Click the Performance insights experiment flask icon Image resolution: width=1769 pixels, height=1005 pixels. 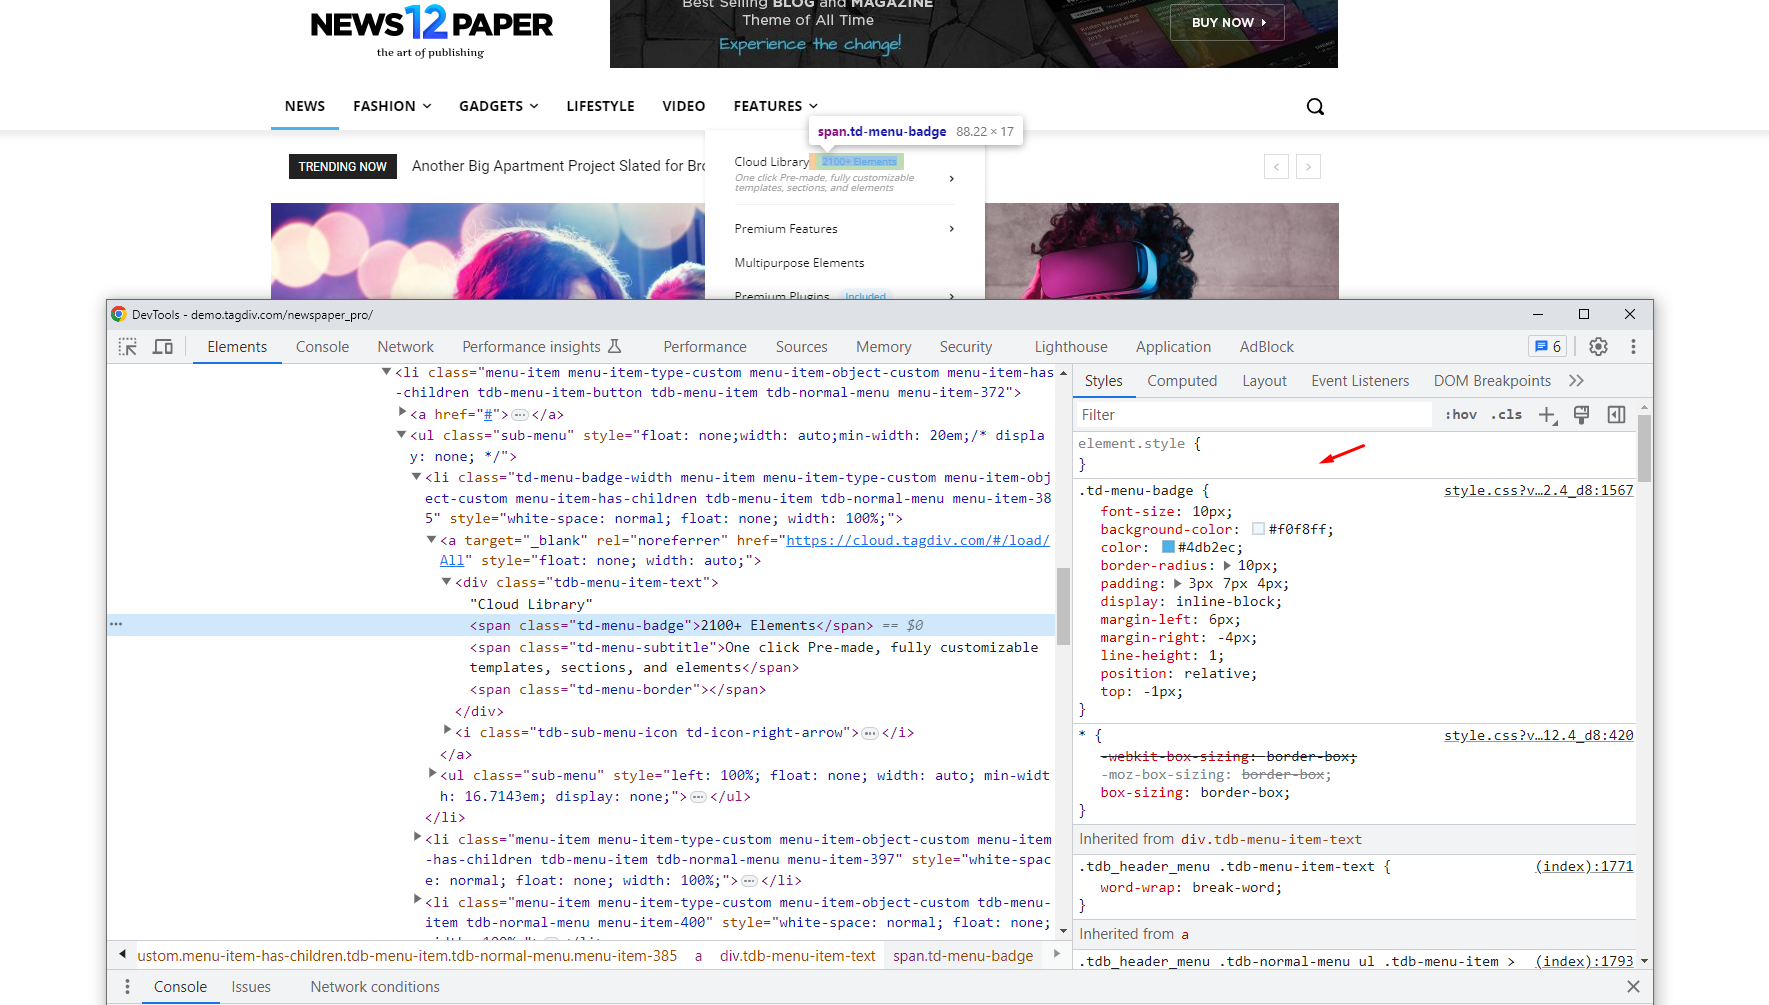click(615, 346)
